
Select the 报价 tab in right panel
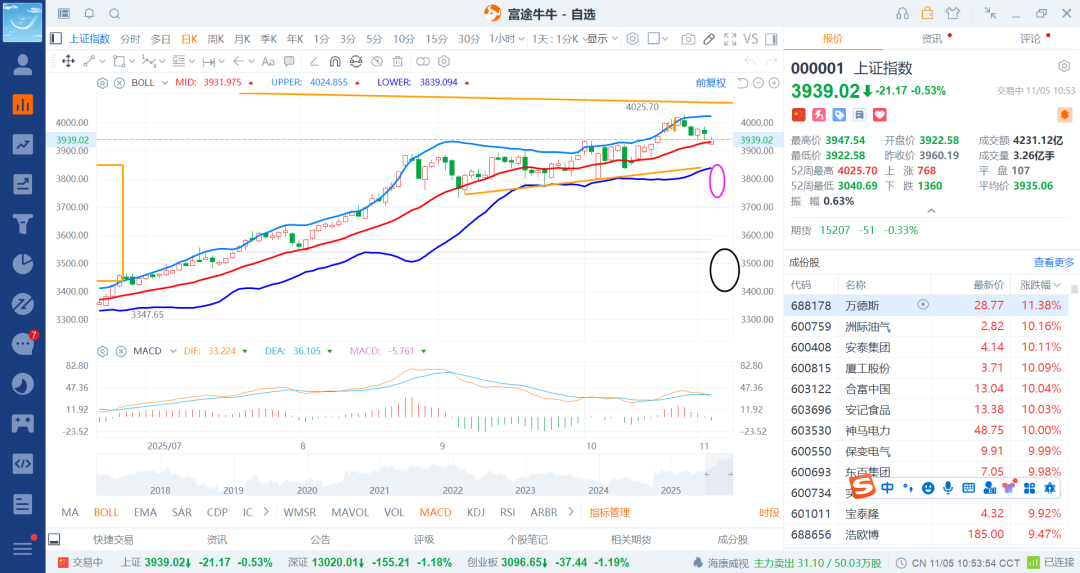click(x=833, y=39)
